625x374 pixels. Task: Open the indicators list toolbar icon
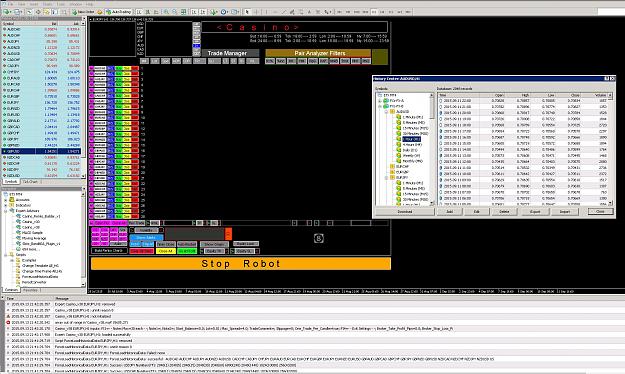click(214, 12)
